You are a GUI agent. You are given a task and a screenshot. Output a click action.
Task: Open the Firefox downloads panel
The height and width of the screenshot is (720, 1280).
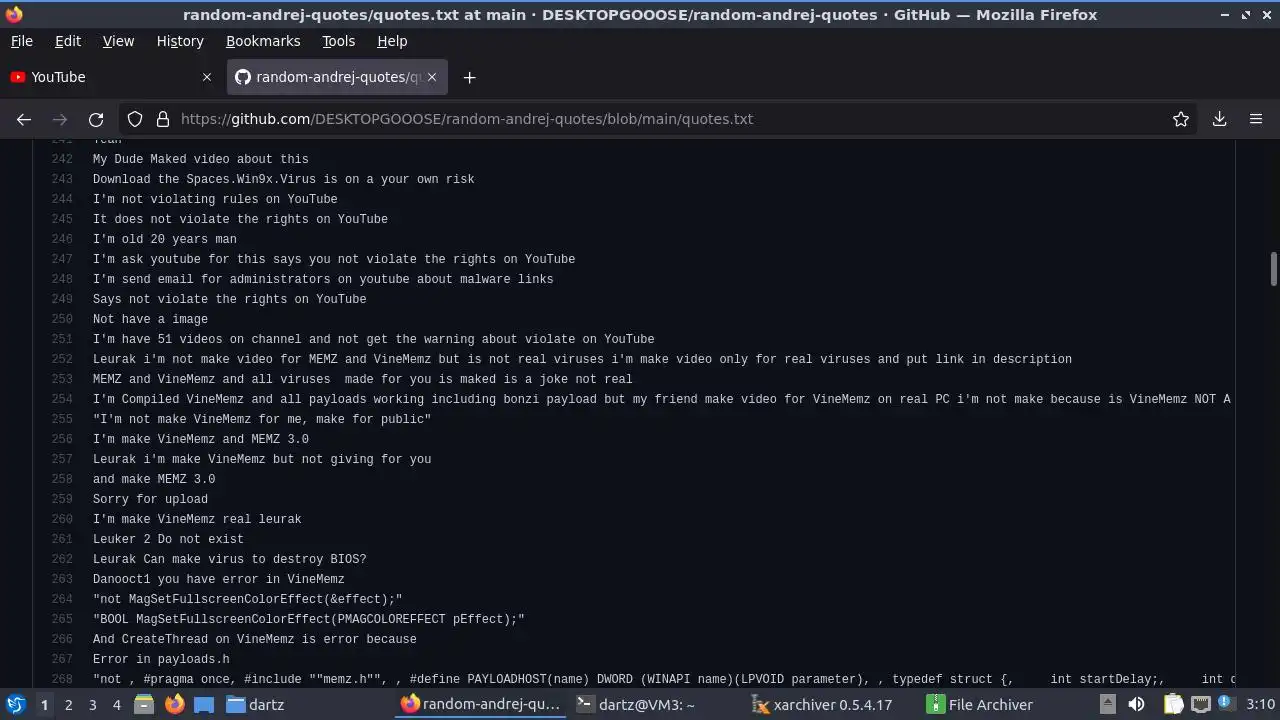1220,119
